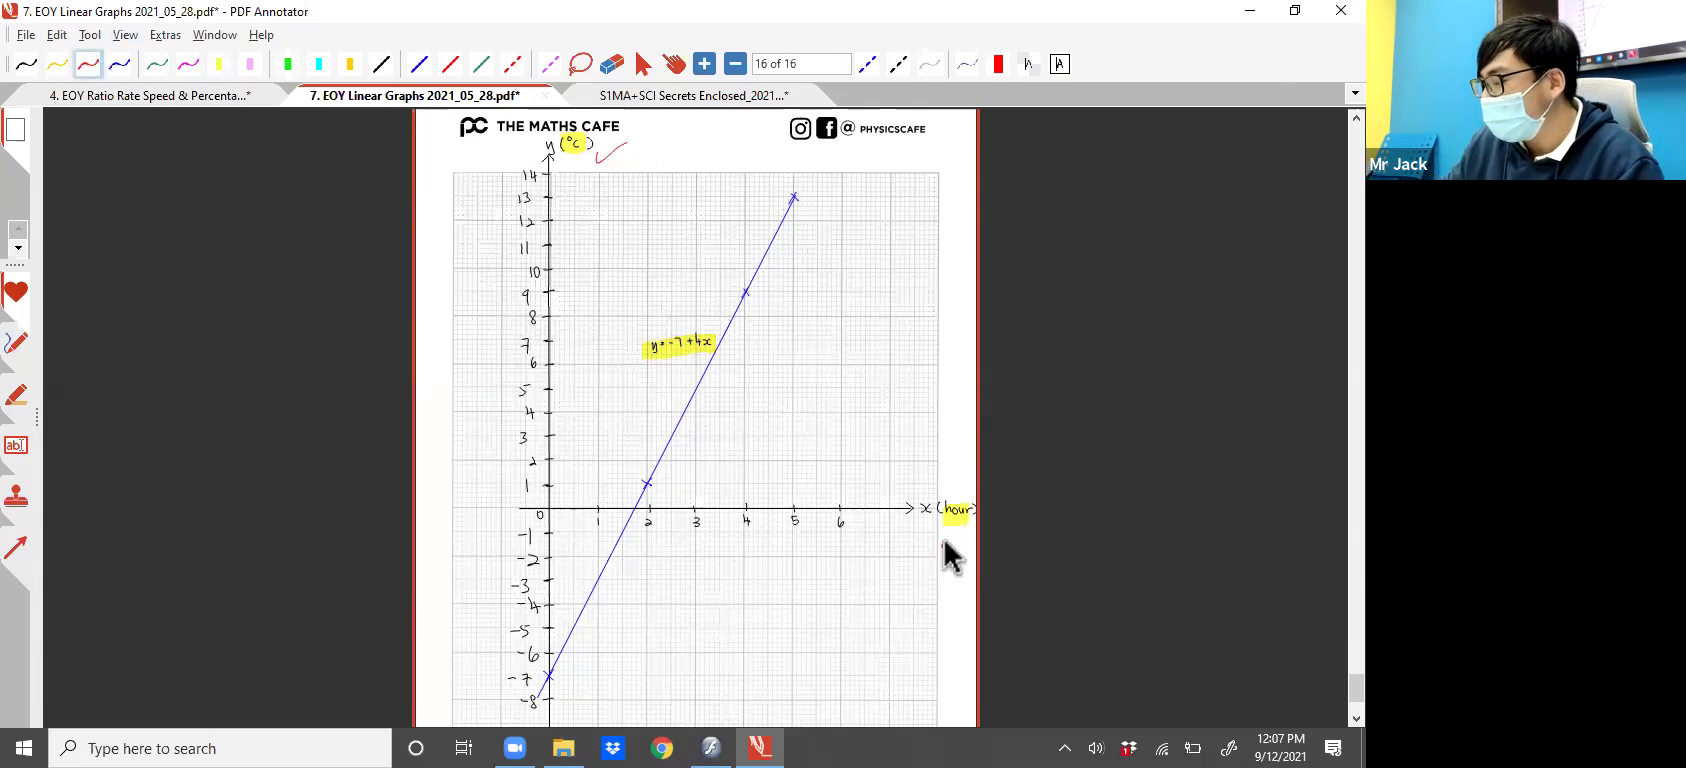Screen dimensions: 1686x768
Task: Select the red straight line tool
Action: [x=450, y=64]
